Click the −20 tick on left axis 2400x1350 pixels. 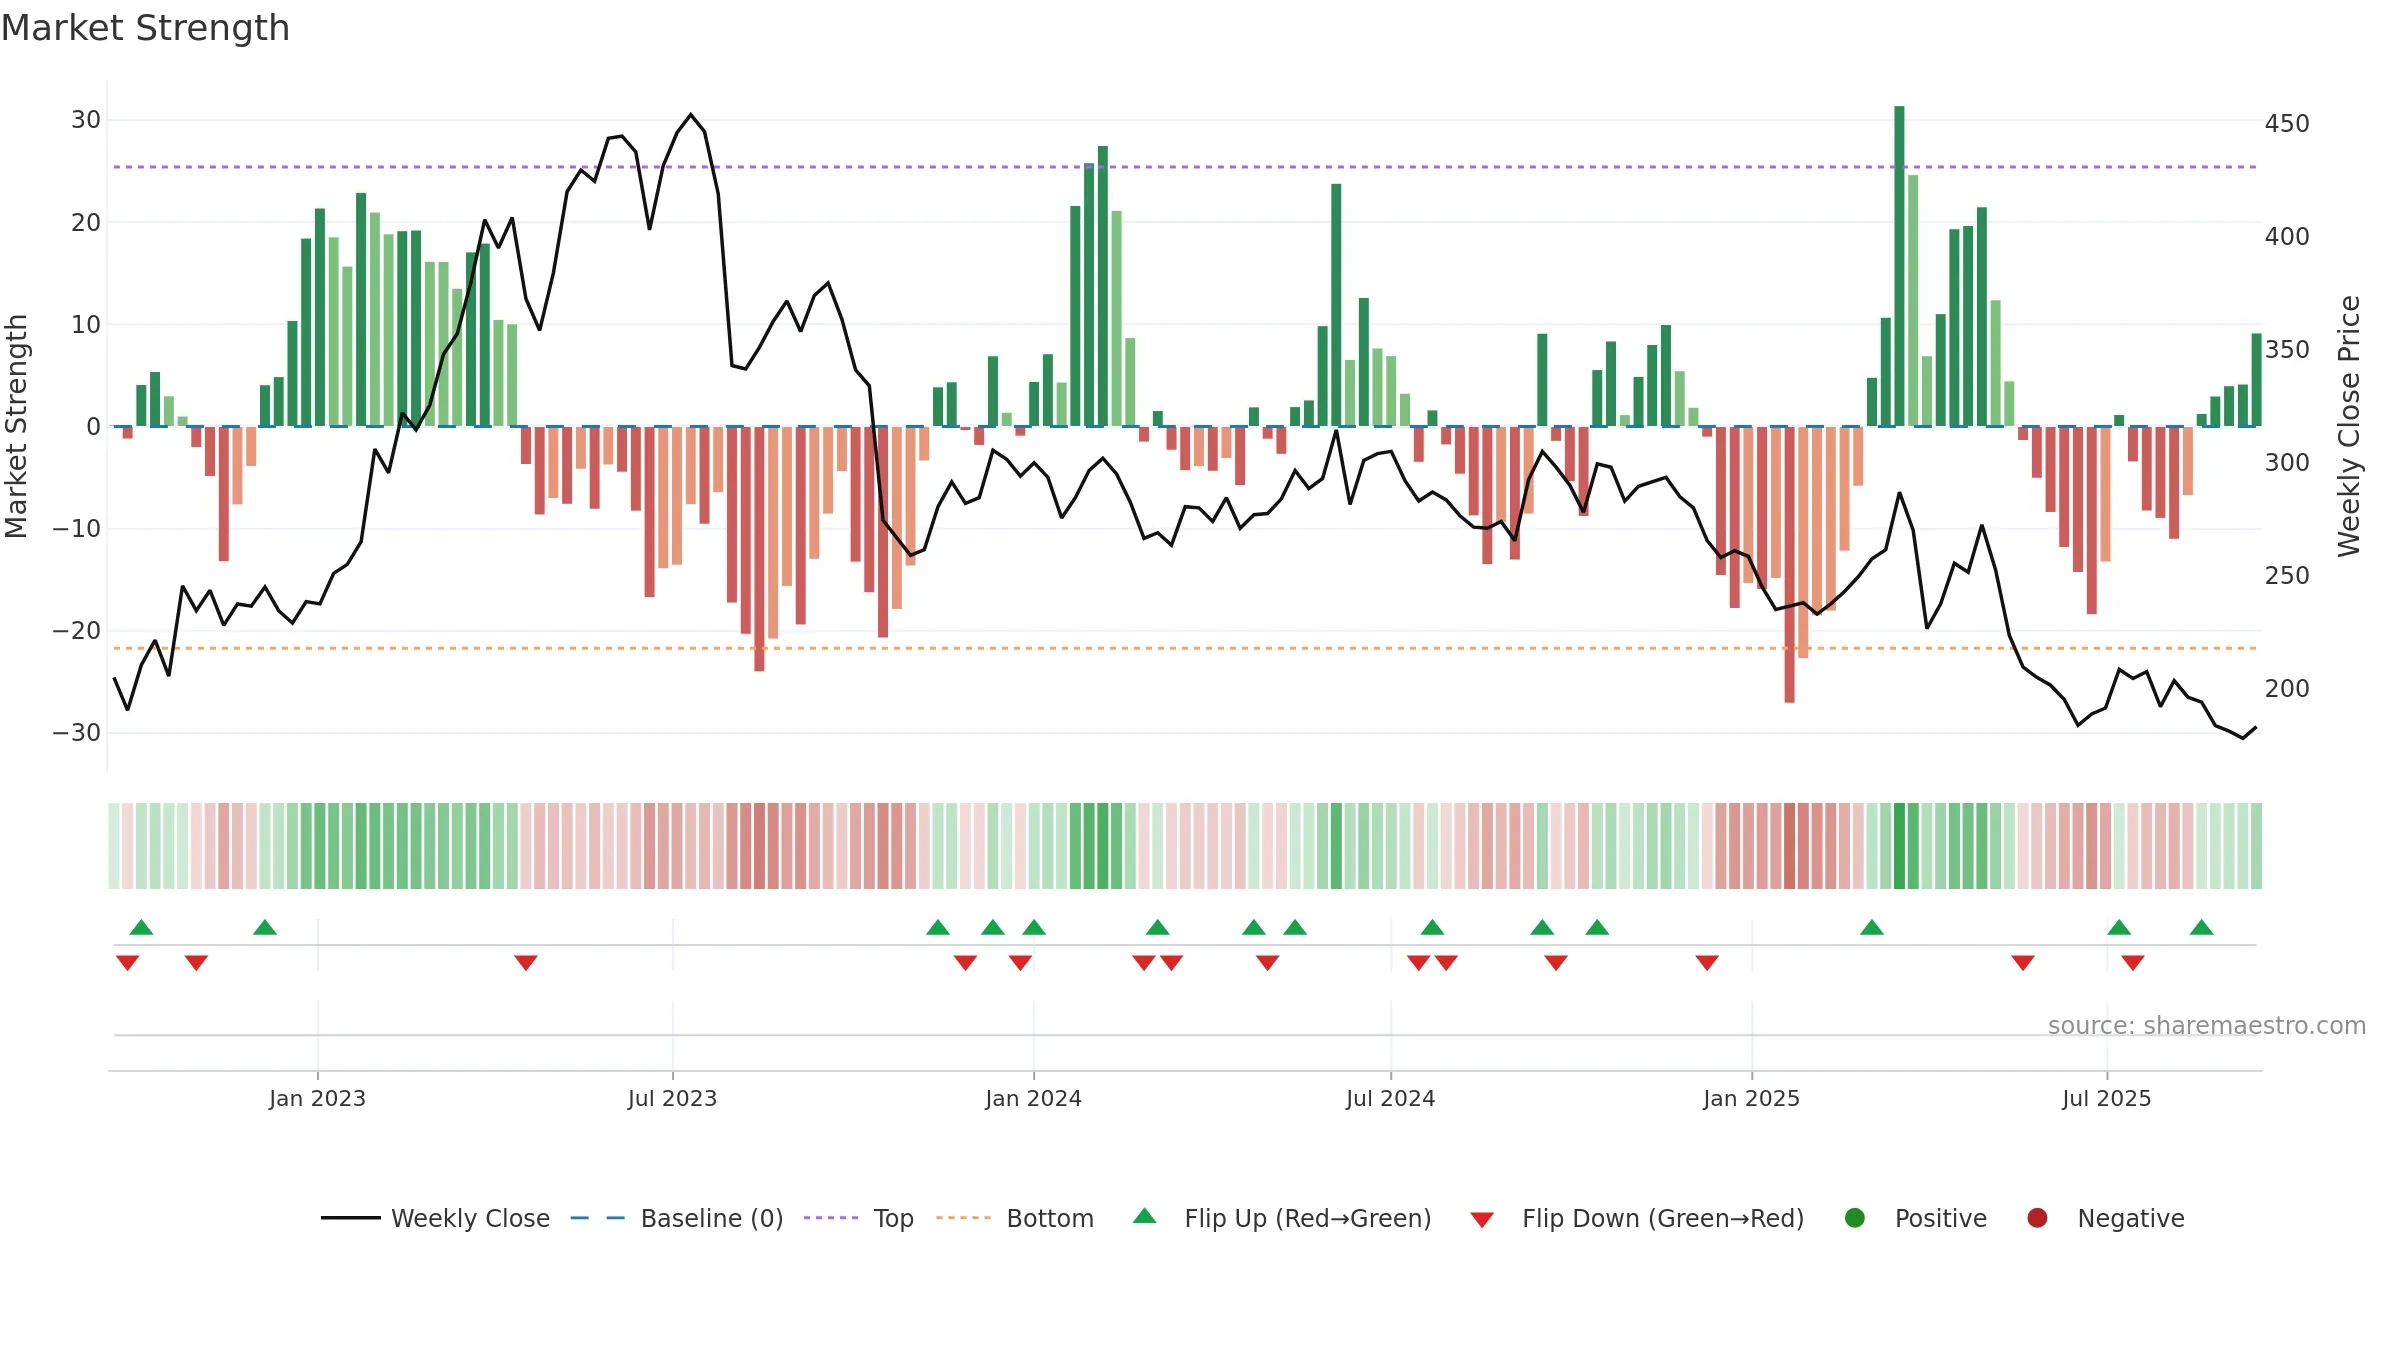tap(77, 631)
